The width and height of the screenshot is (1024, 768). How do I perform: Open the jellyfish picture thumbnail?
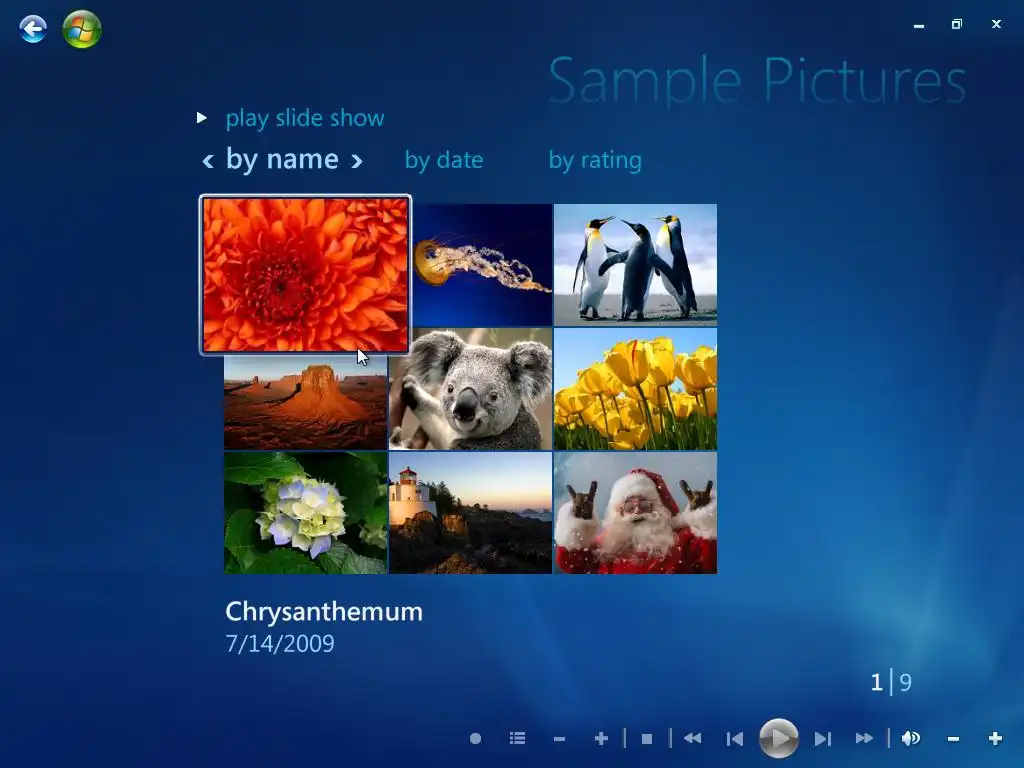click(x=482, y=265)
